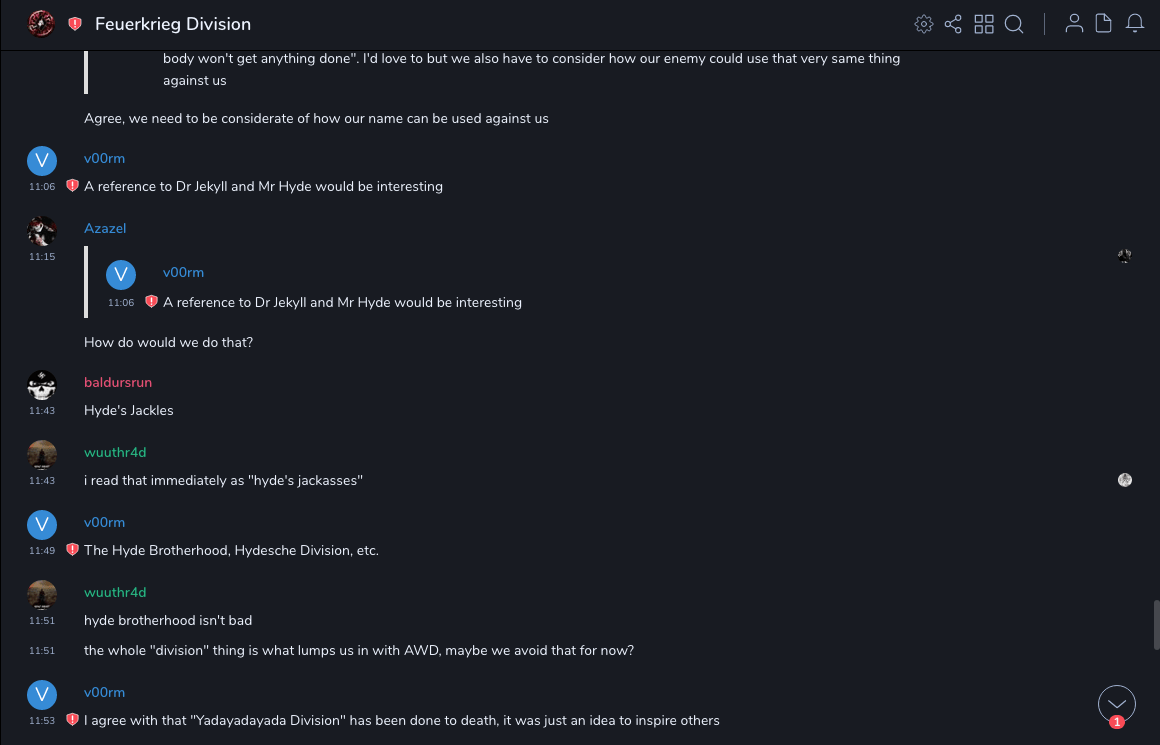The width and height of the screenshot is (1160, 745).
Task: Click baldursrun's skull avatar
Action: (42, 384)
